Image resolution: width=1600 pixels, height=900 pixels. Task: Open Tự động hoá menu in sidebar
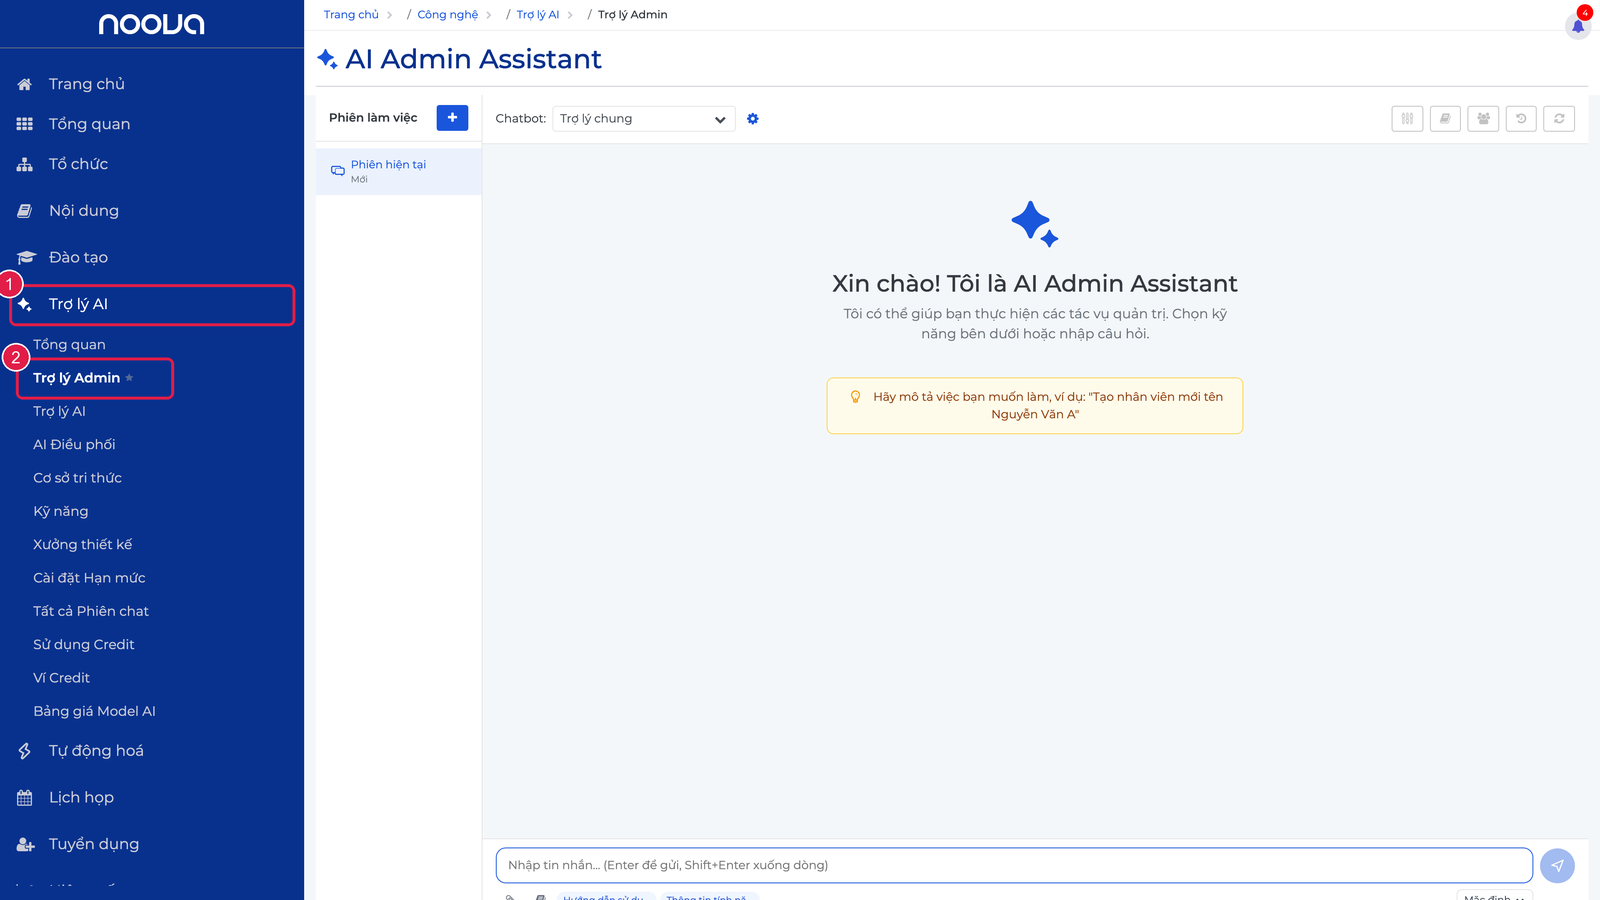[96, 751]
